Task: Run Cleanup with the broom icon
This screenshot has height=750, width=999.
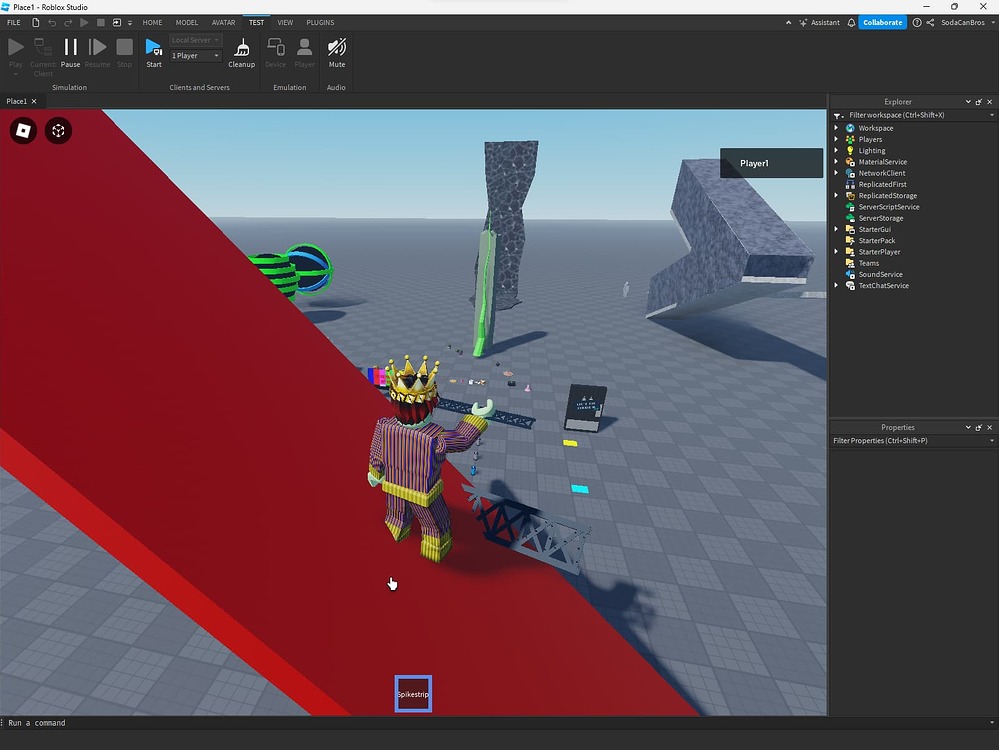Action: click(241, 48)
